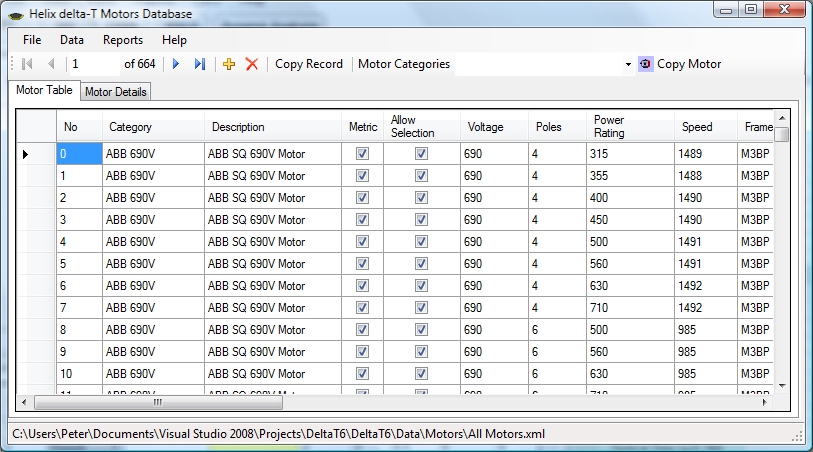
Task: Click Copy Record button
Action: point(309,64)
